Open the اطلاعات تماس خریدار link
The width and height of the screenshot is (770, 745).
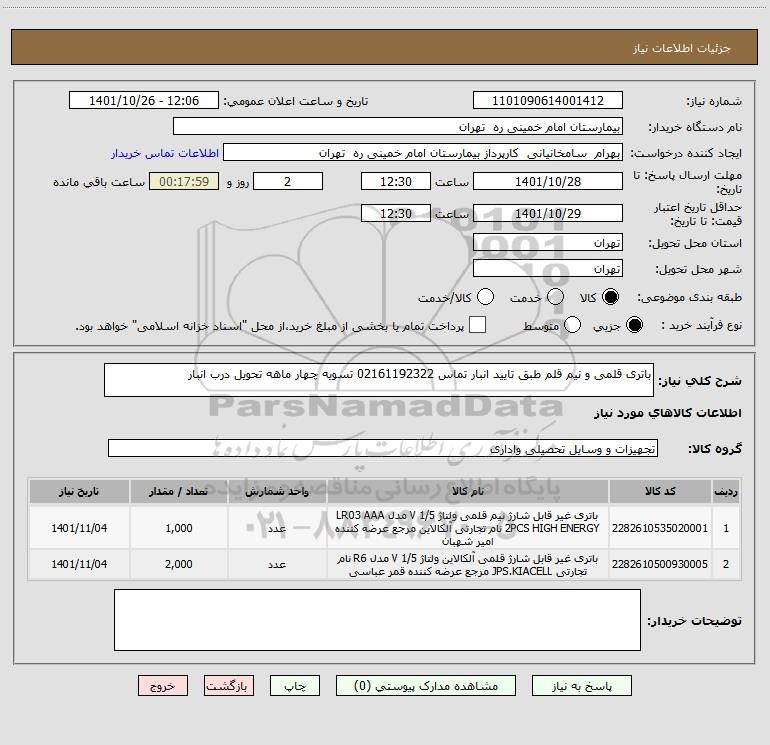point(165,153)
